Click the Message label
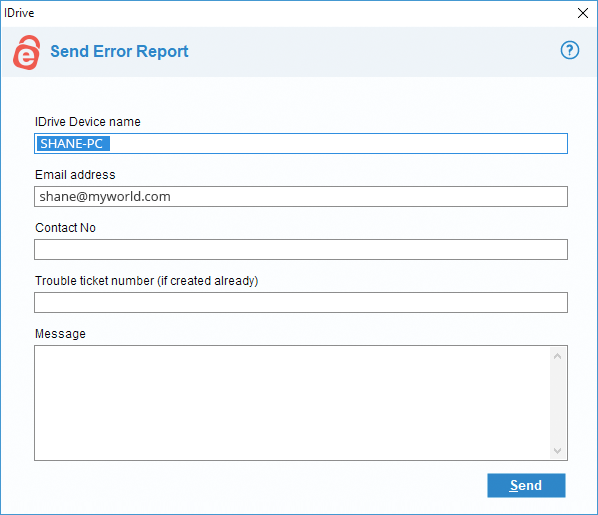The height and width of the screenshot is (515, 598). pyautogui.click(x=60, y=334)
